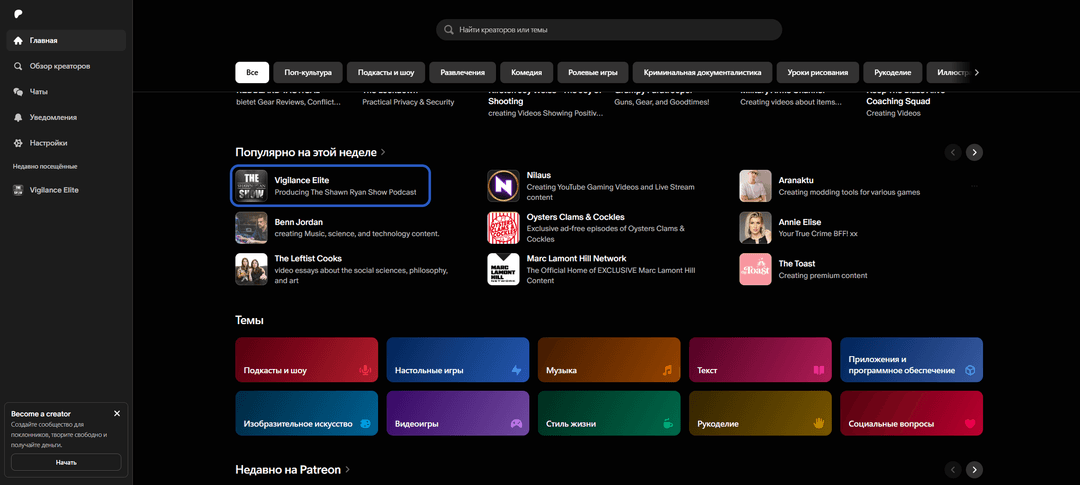Click the Benn Jordan creator name
Viewport: 1080px width, 485px height.
298,222
